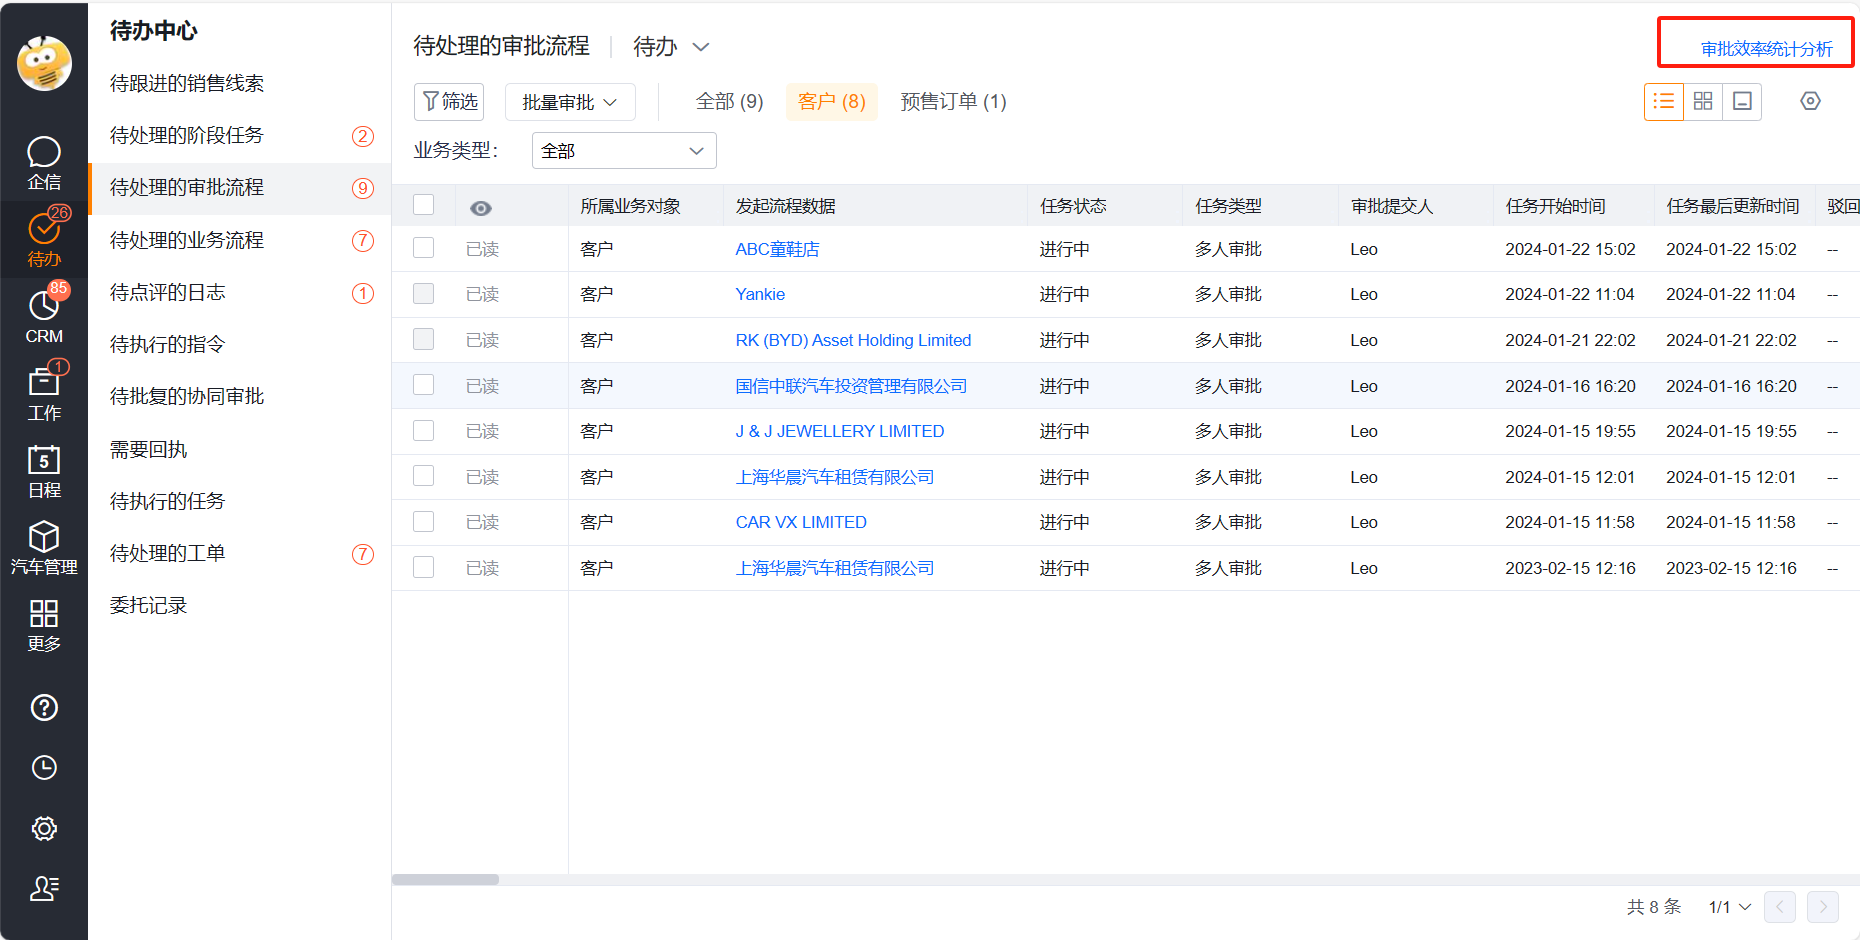Viewport: 1860px width, 940px height.
Task: Open the contacts person icon in sidebar
Action: [x=44, y=888]
